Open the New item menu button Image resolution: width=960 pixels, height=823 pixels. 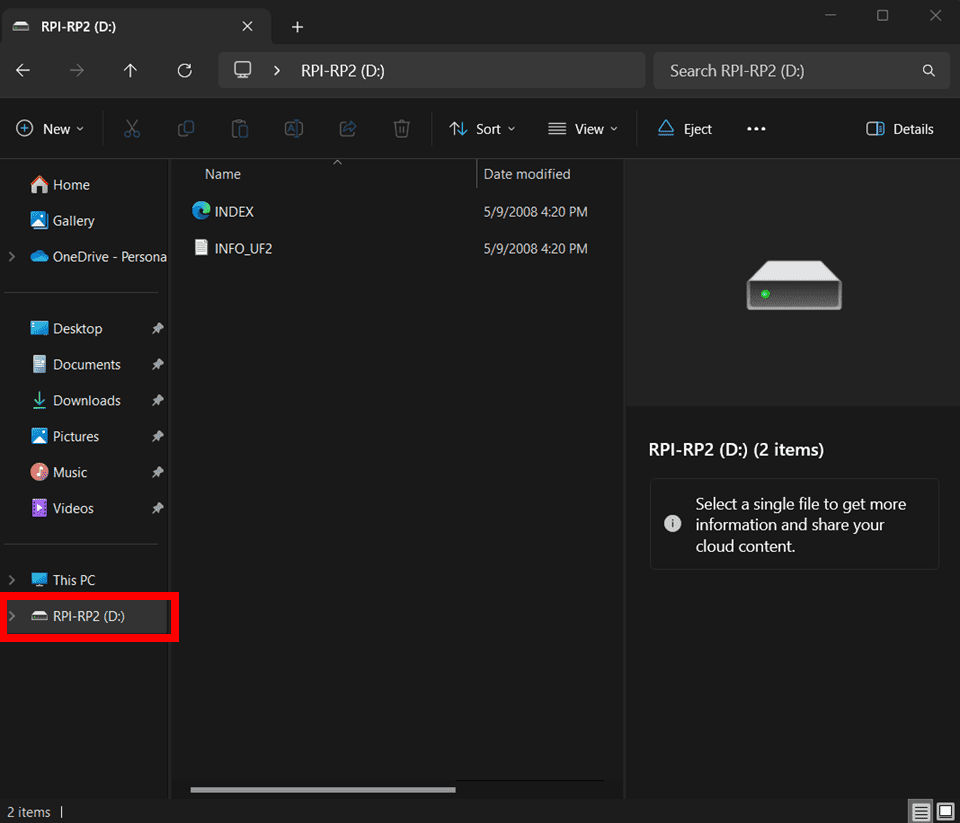[50, 129]
